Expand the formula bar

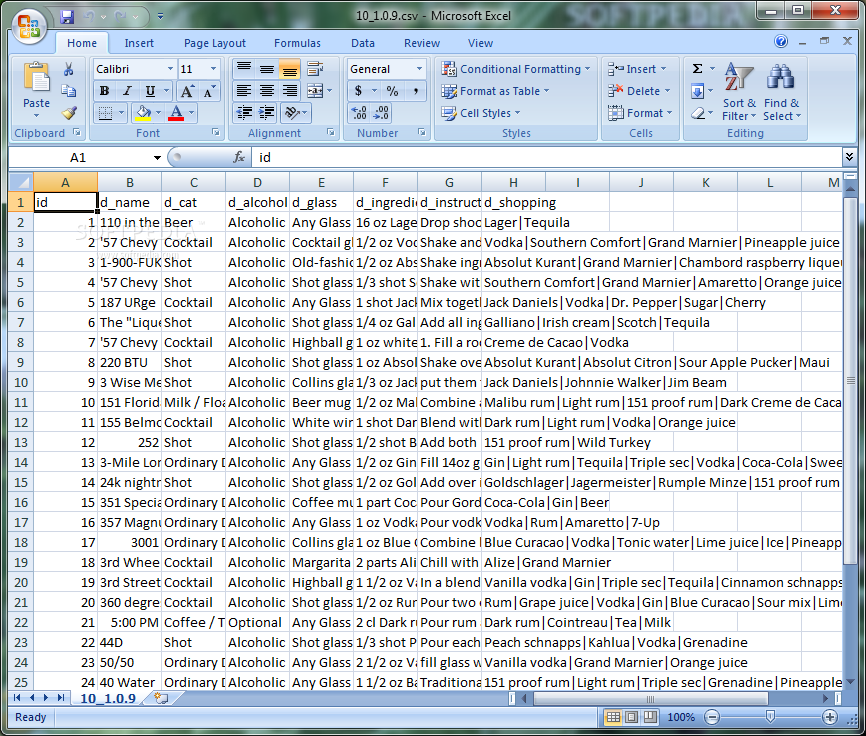point(849,157)
